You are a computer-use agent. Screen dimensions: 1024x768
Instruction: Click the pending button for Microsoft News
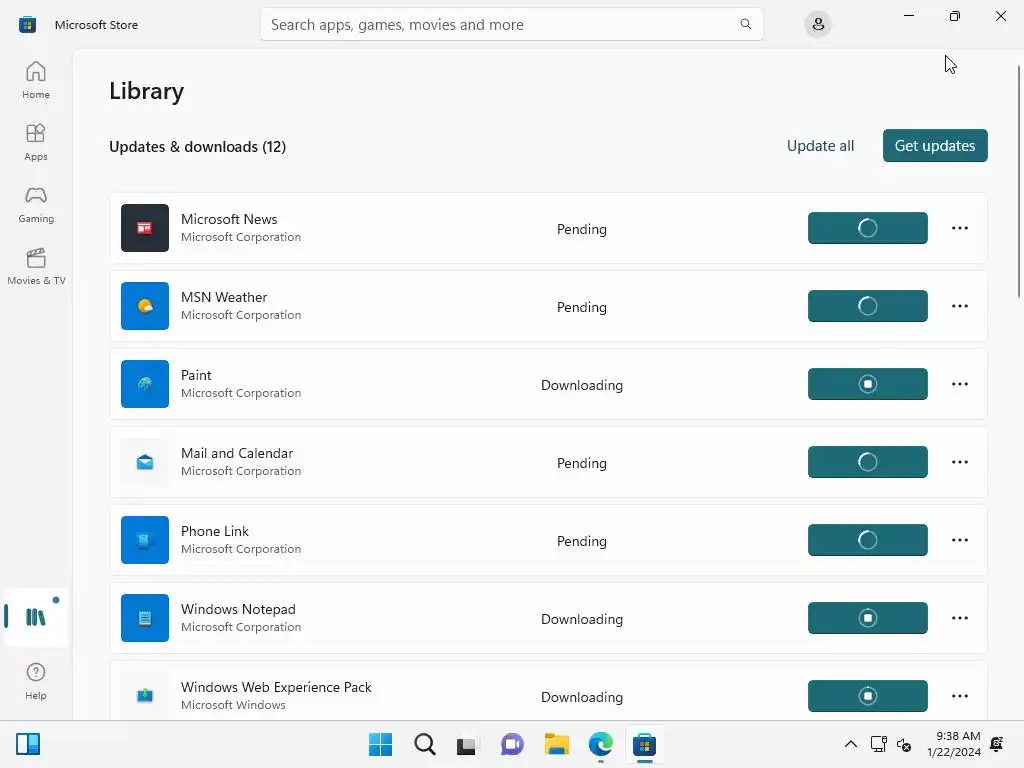point(867,228)
